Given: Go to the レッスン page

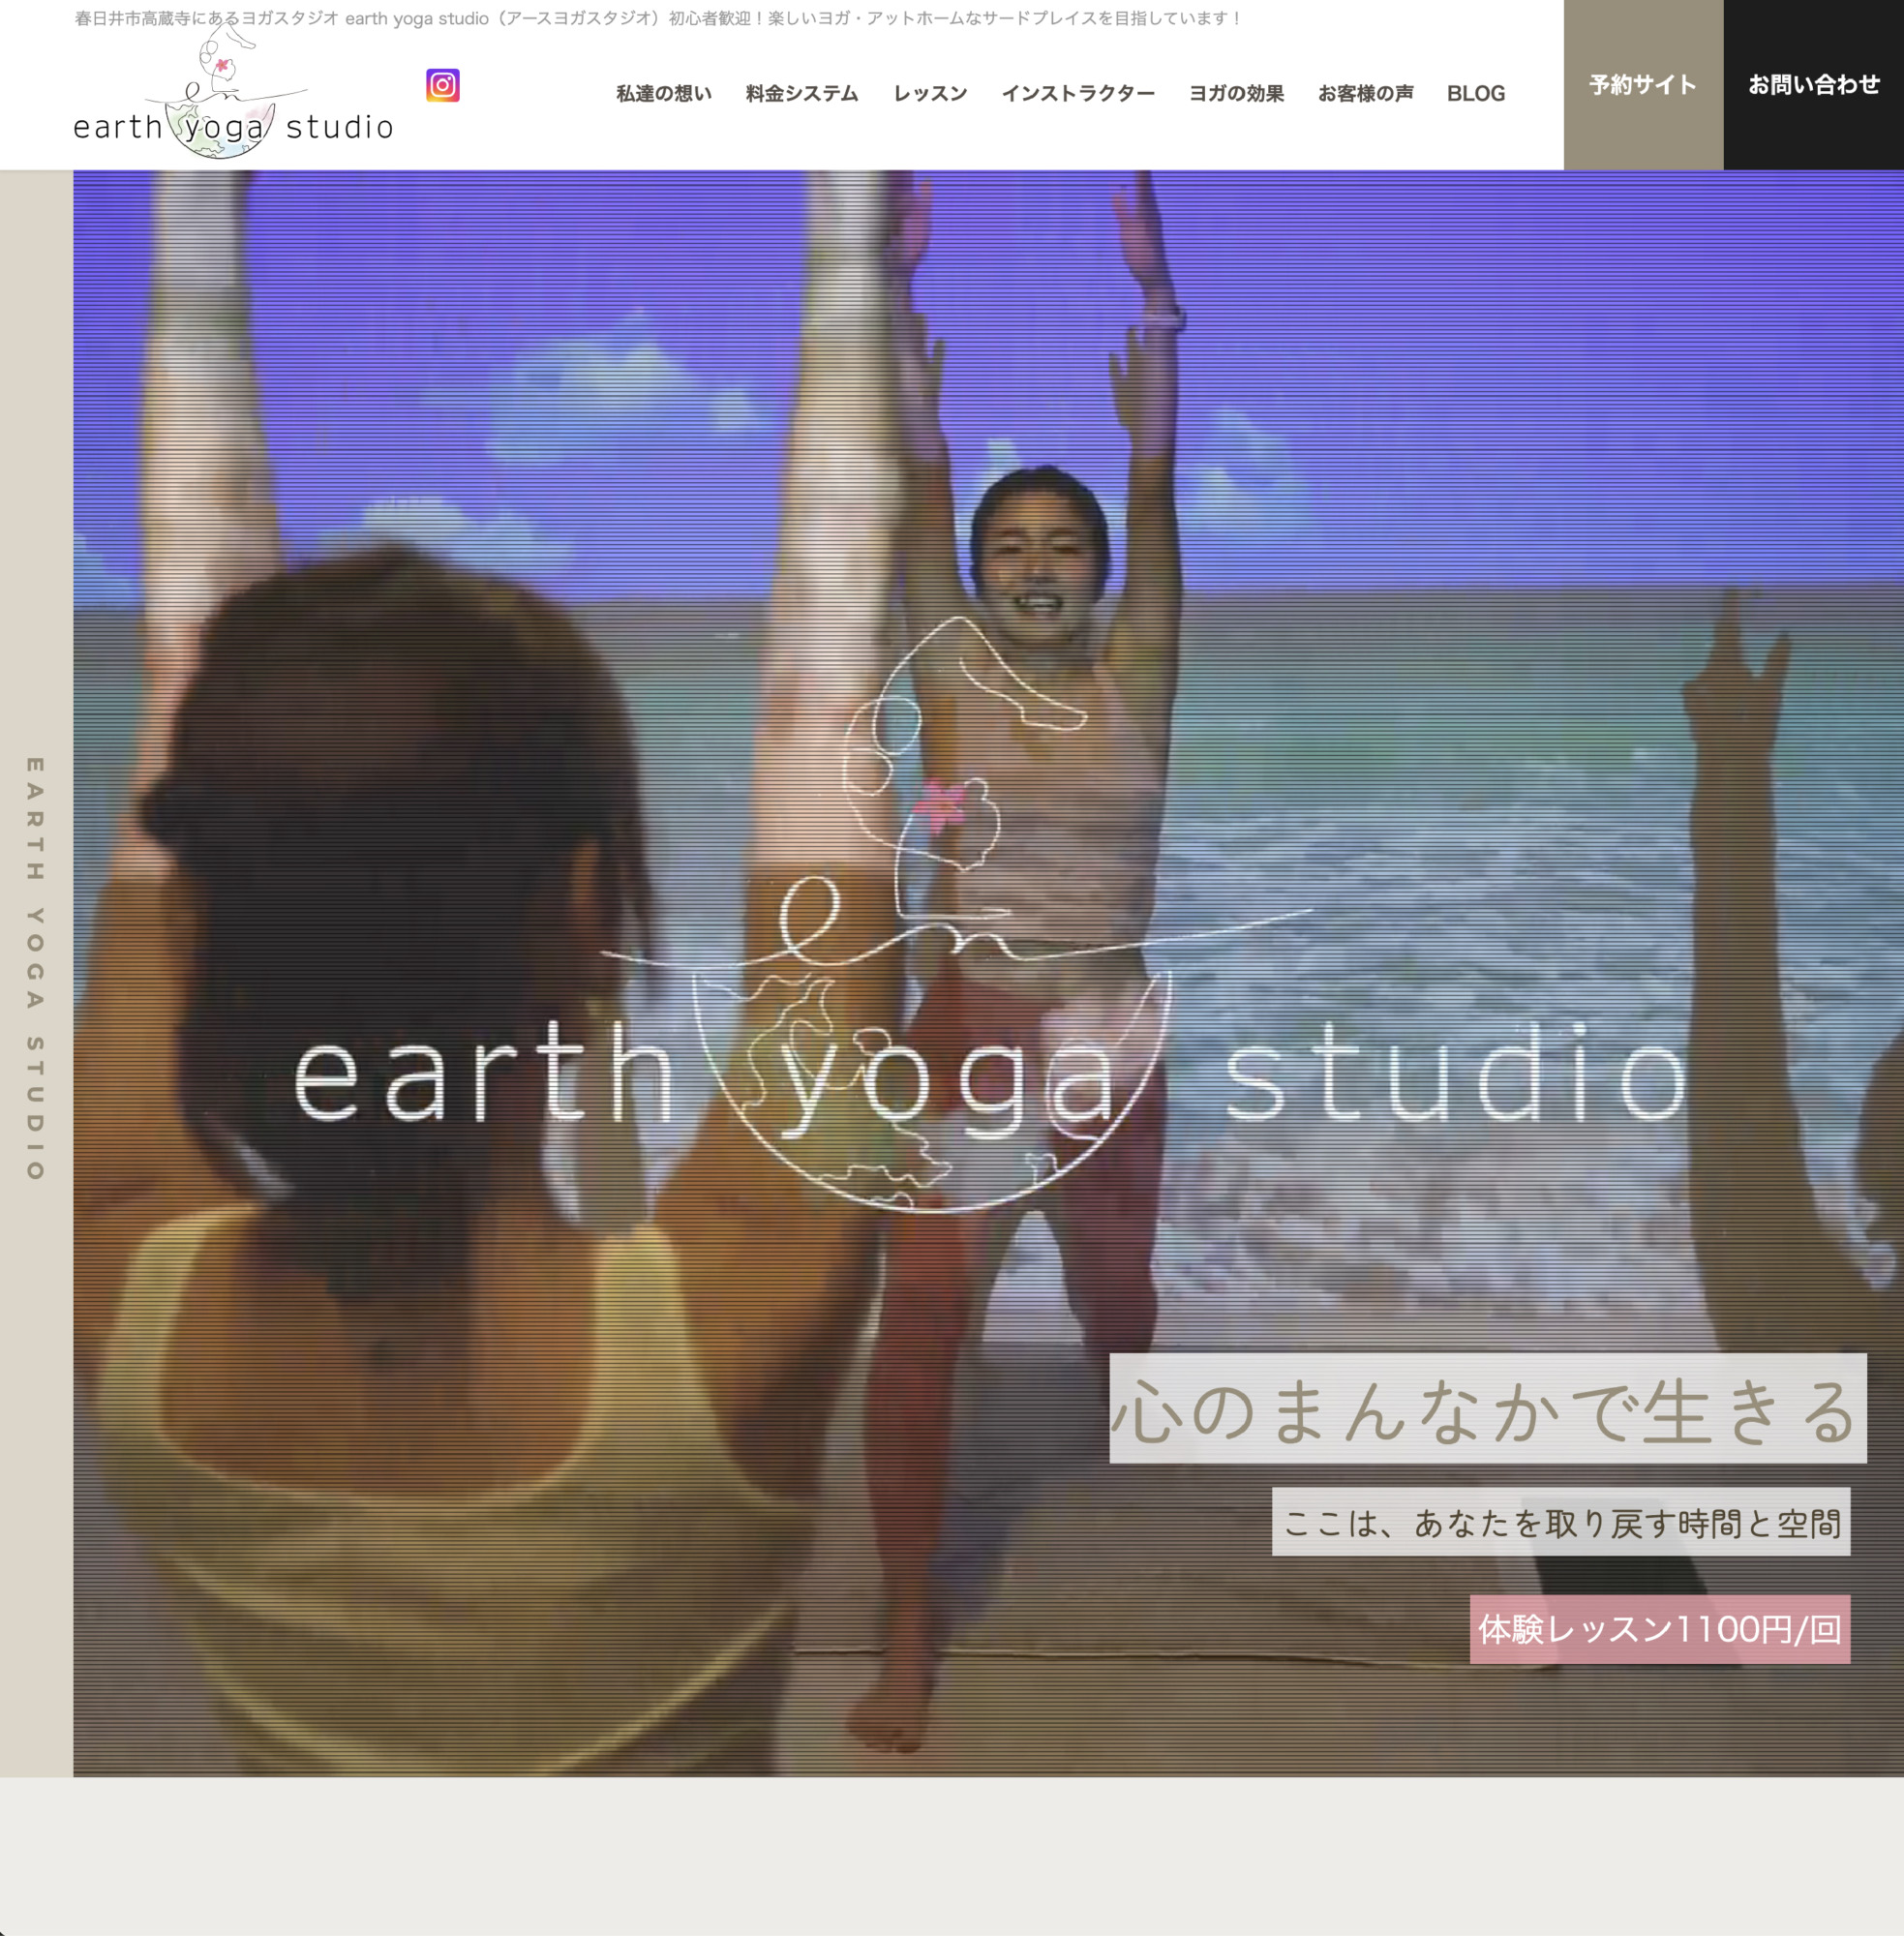Looking at the screenshot, I should [x=930, y=94].
